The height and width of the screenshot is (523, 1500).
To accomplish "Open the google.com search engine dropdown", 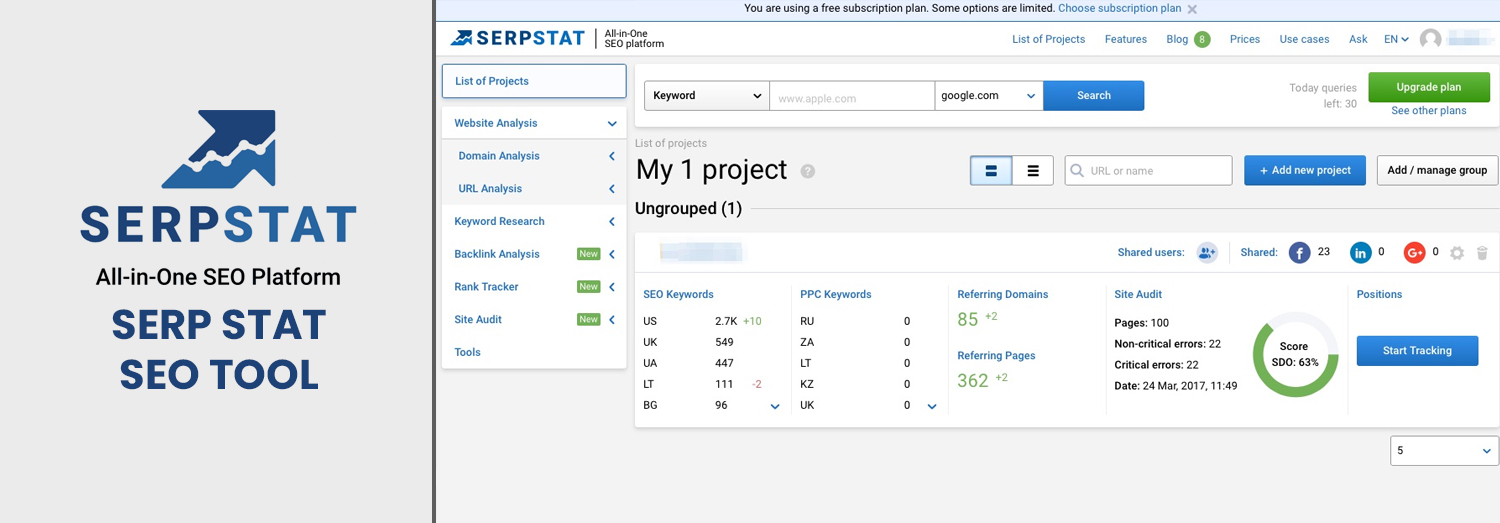I will [x=989, y=96].
